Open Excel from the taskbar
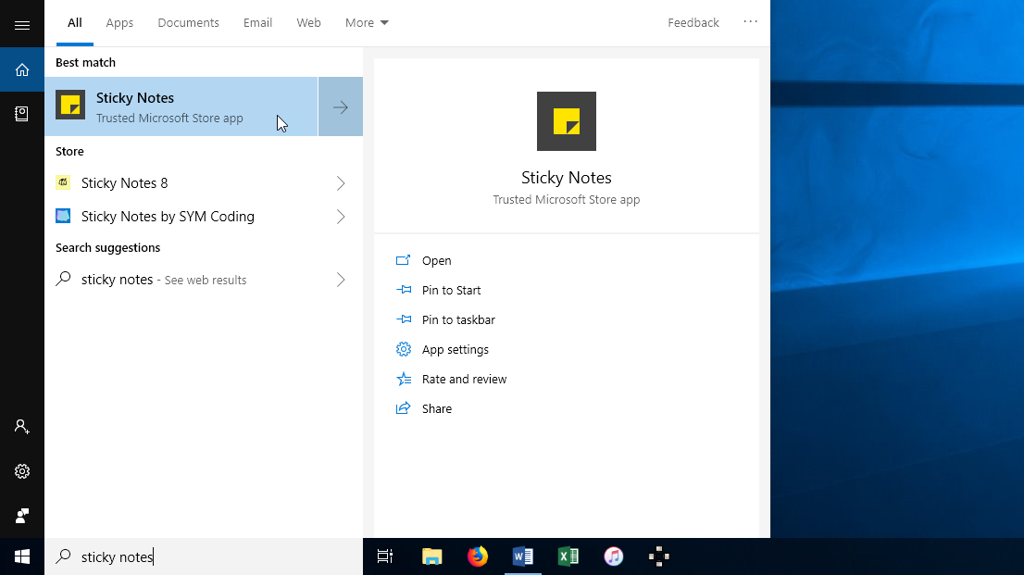 click(568, 557)
